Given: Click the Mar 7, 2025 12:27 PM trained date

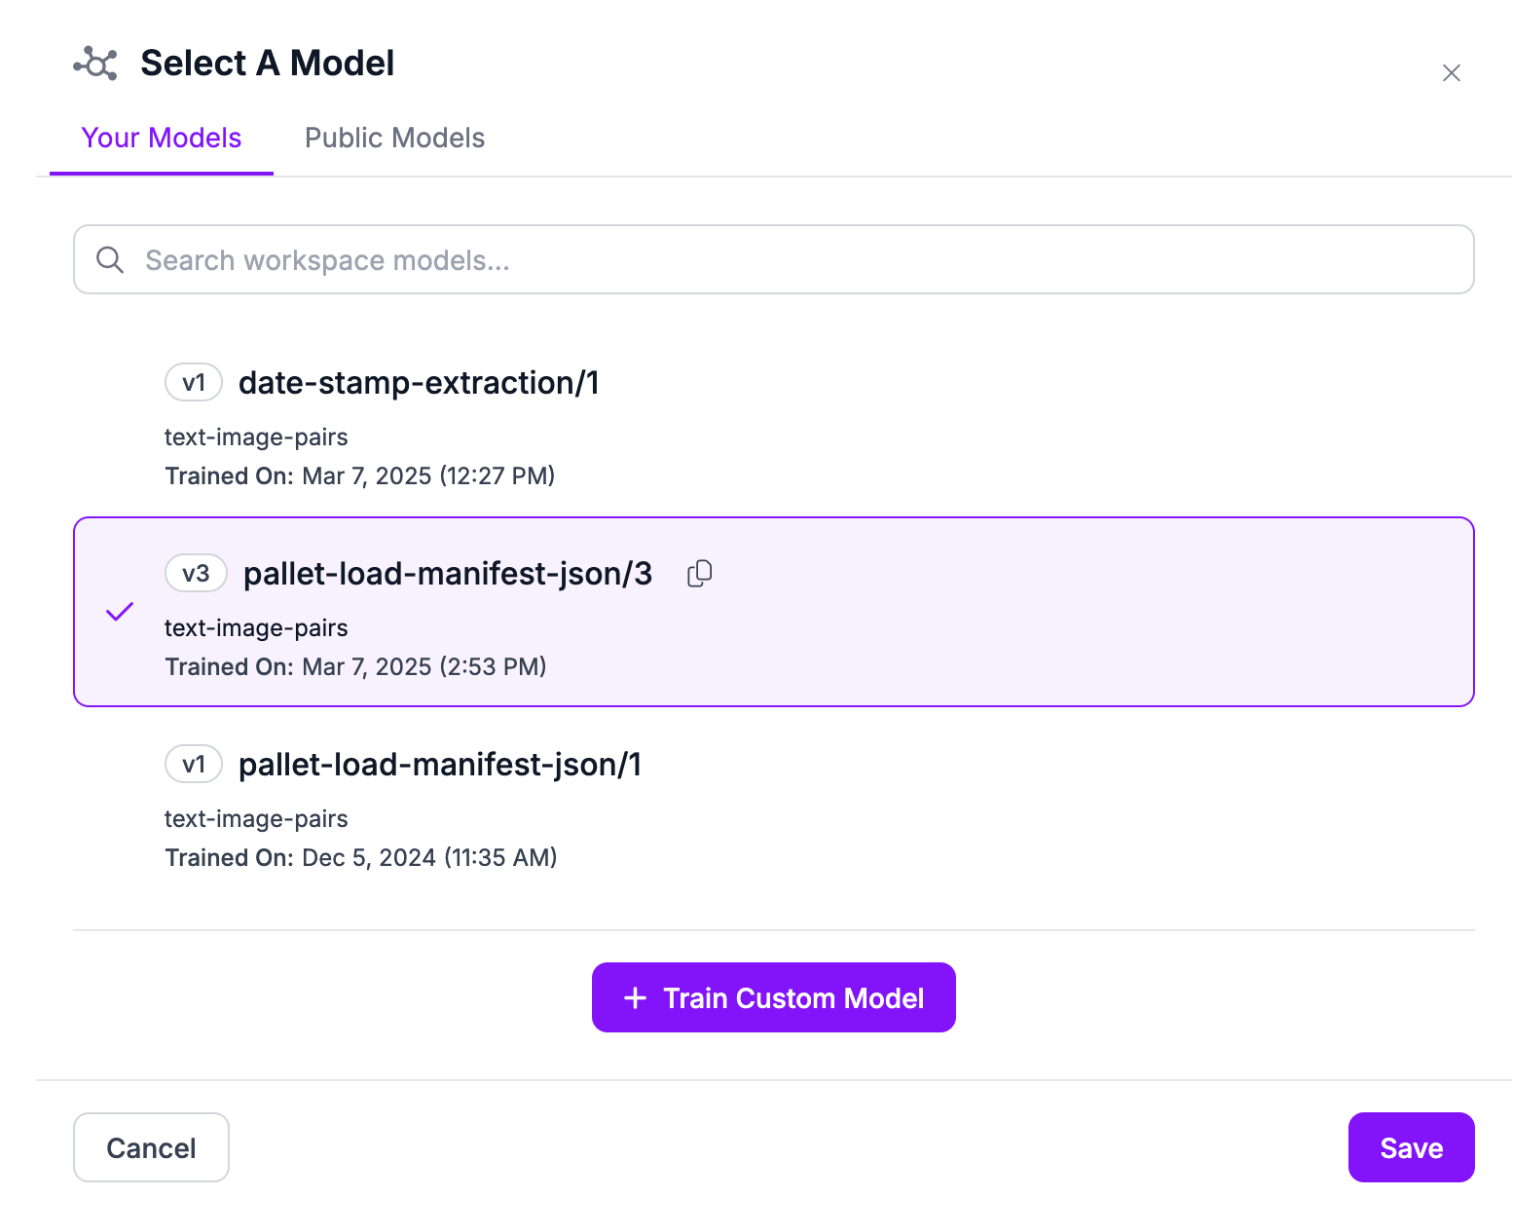Looking at the screenshot, I should tap(428, 476).
